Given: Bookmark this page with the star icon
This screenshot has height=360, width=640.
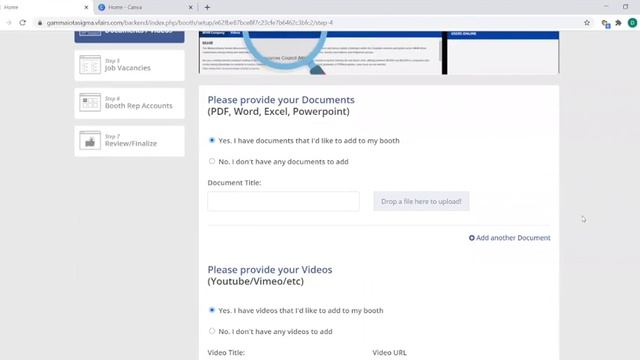Looking at the screenshot, I should click(x=587, y=23).
